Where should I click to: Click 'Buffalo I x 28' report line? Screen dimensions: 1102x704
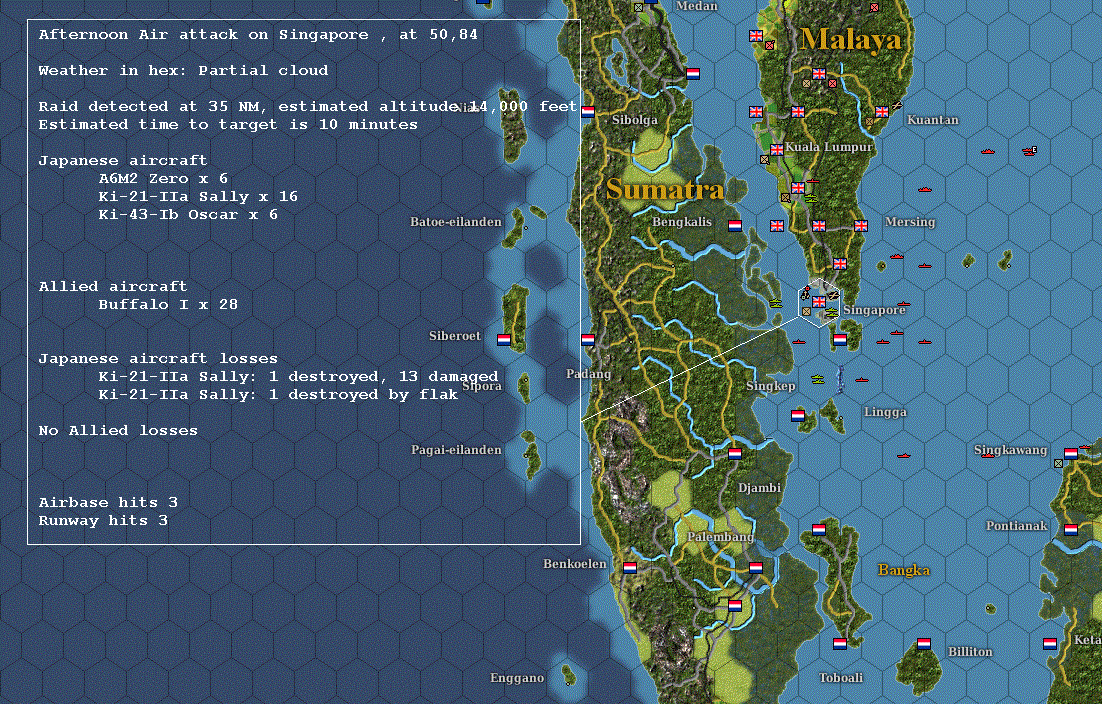[x=168, y=304]
